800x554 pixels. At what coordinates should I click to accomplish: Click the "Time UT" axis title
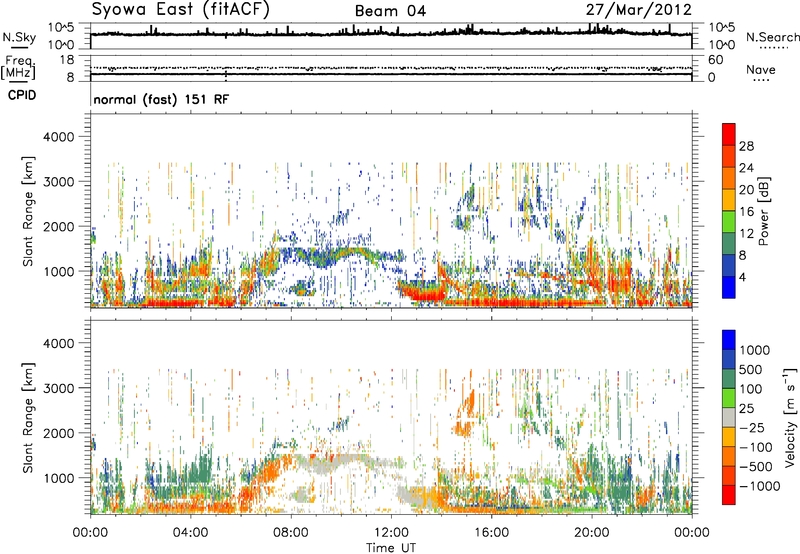(x=391, y=548)
